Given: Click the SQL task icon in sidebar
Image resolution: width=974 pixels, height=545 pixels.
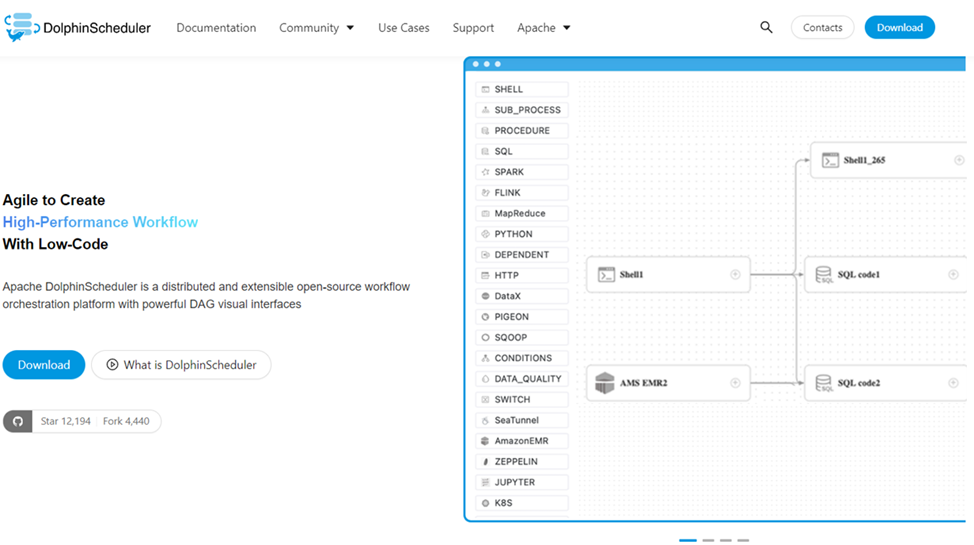Looking at the screenshot, I should tap(486, 152).
